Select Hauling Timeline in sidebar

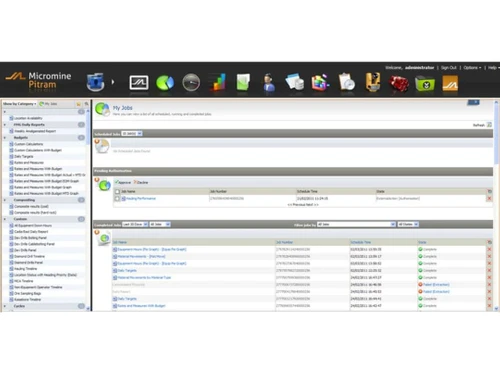pyautogui.click(x=25, y=269)
